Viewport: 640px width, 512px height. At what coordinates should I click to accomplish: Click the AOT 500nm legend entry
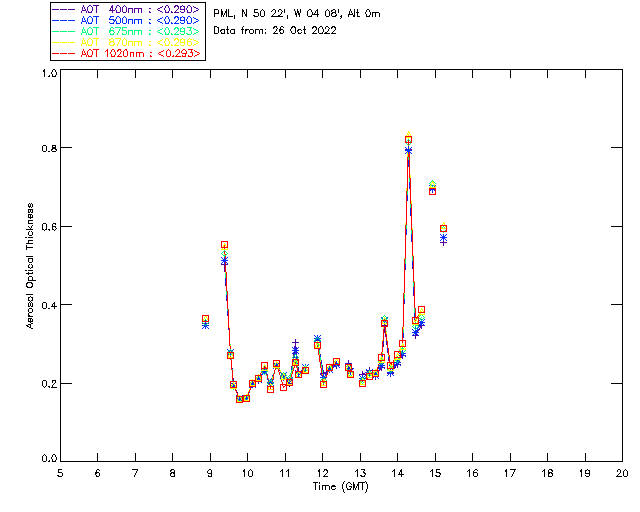(x=127, y=20)
